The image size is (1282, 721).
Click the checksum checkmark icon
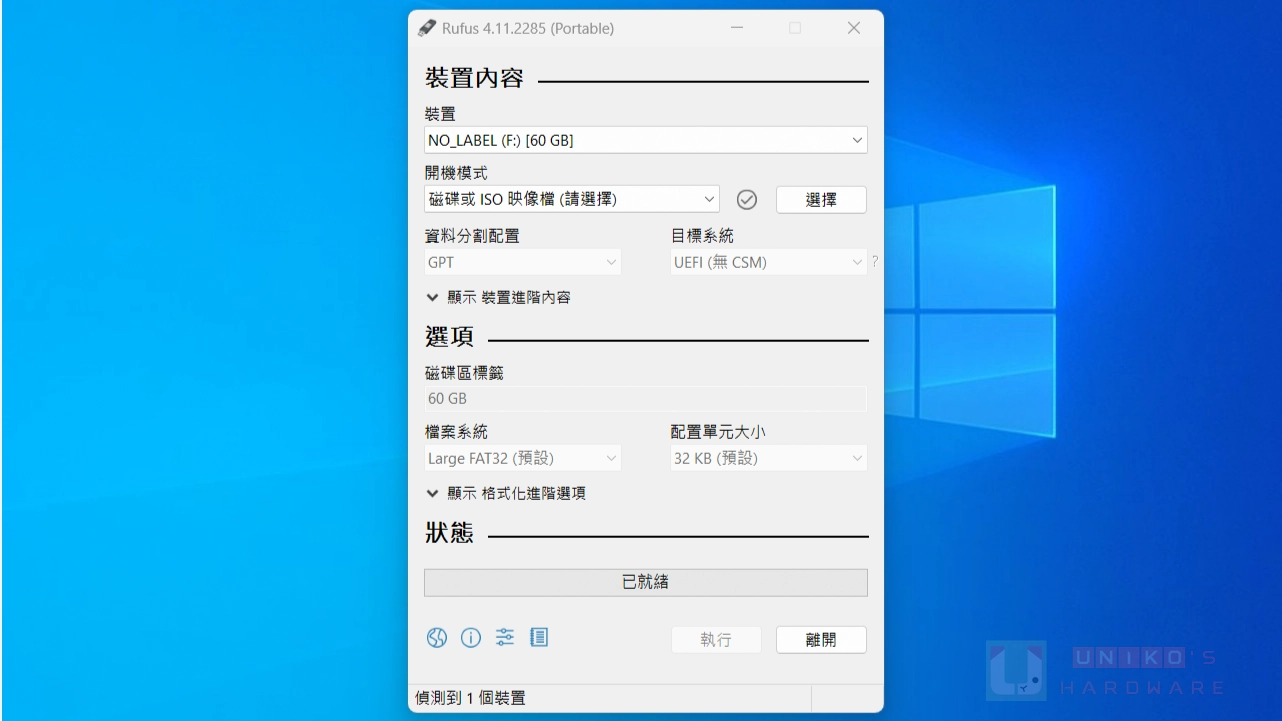click(746, 200)
